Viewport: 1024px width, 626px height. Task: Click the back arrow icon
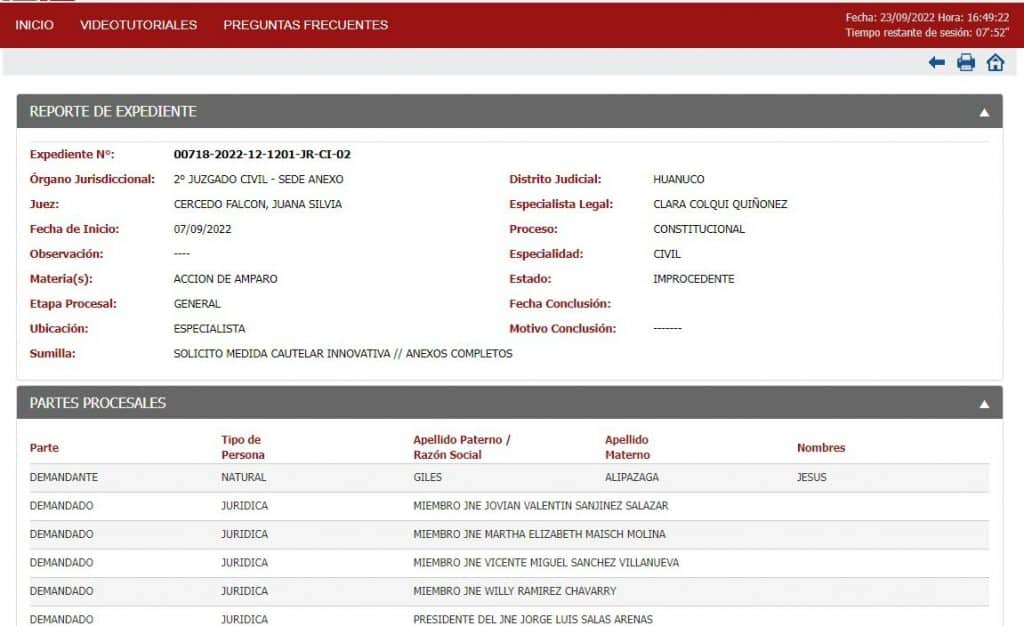coord(936,63)
